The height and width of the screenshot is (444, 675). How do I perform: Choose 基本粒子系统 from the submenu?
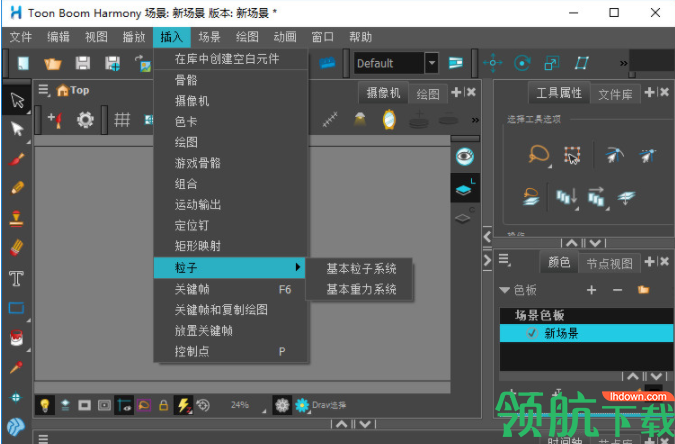(x=361, y=269)
